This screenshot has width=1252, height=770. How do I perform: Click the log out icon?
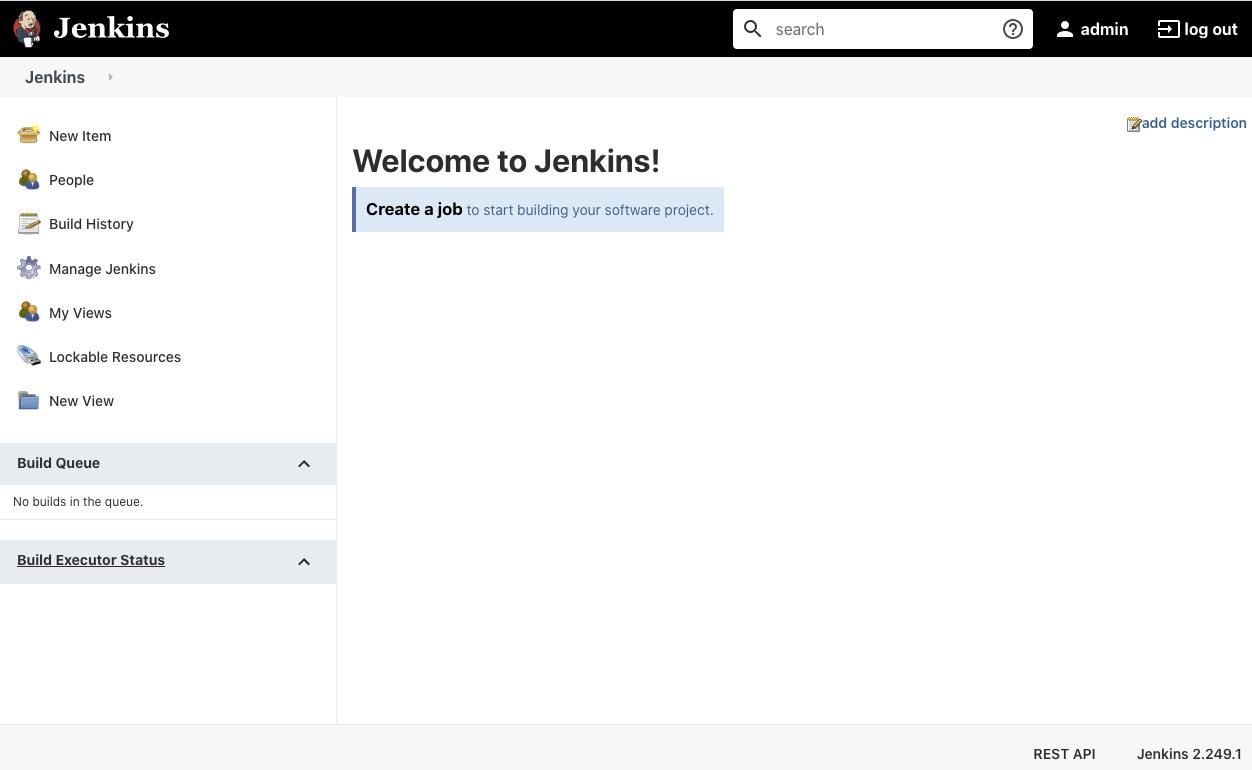[x=1168, y=29]
